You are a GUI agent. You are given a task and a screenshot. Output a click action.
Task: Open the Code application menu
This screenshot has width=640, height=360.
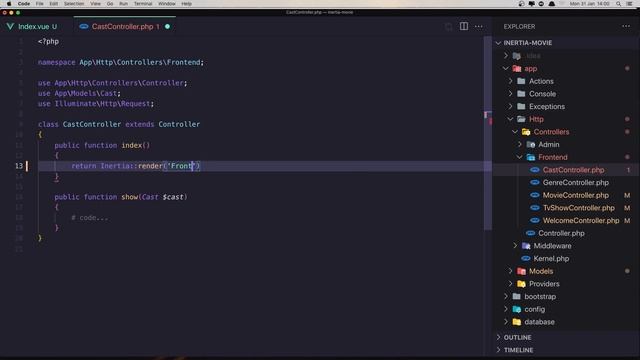coord(24,4)
